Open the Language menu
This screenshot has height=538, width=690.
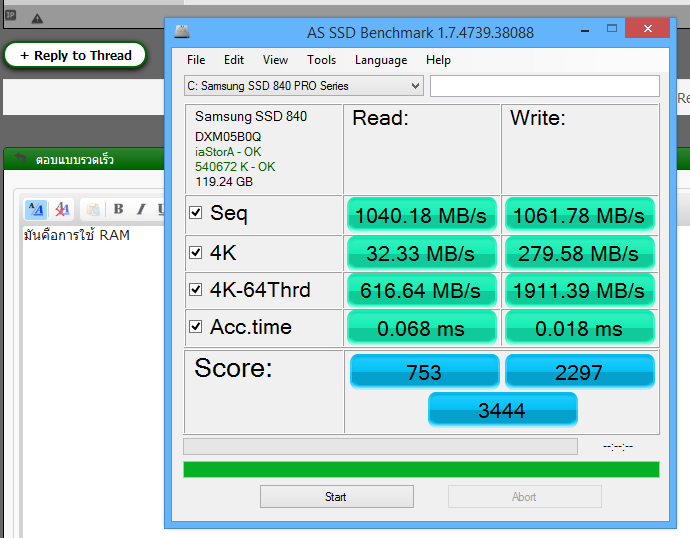pos(381,60)
